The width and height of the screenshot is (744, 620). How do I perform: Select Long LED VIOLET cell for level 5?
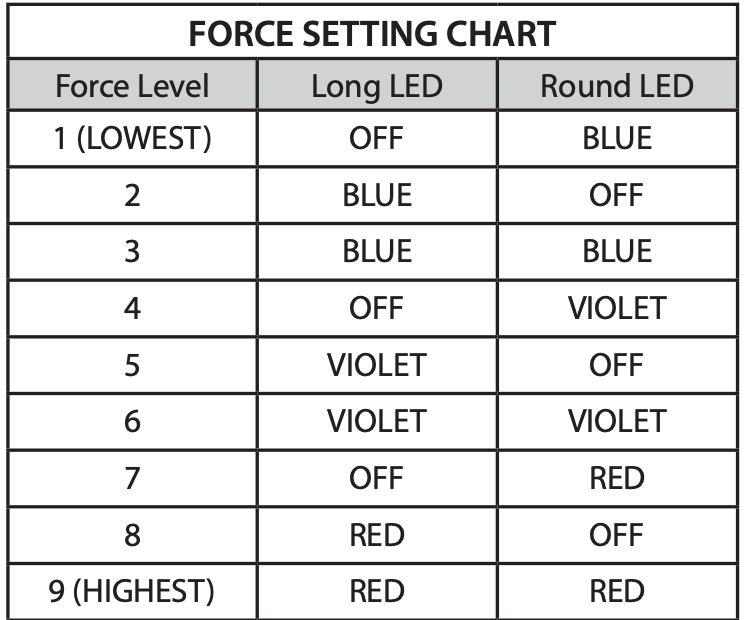point(376,365)
